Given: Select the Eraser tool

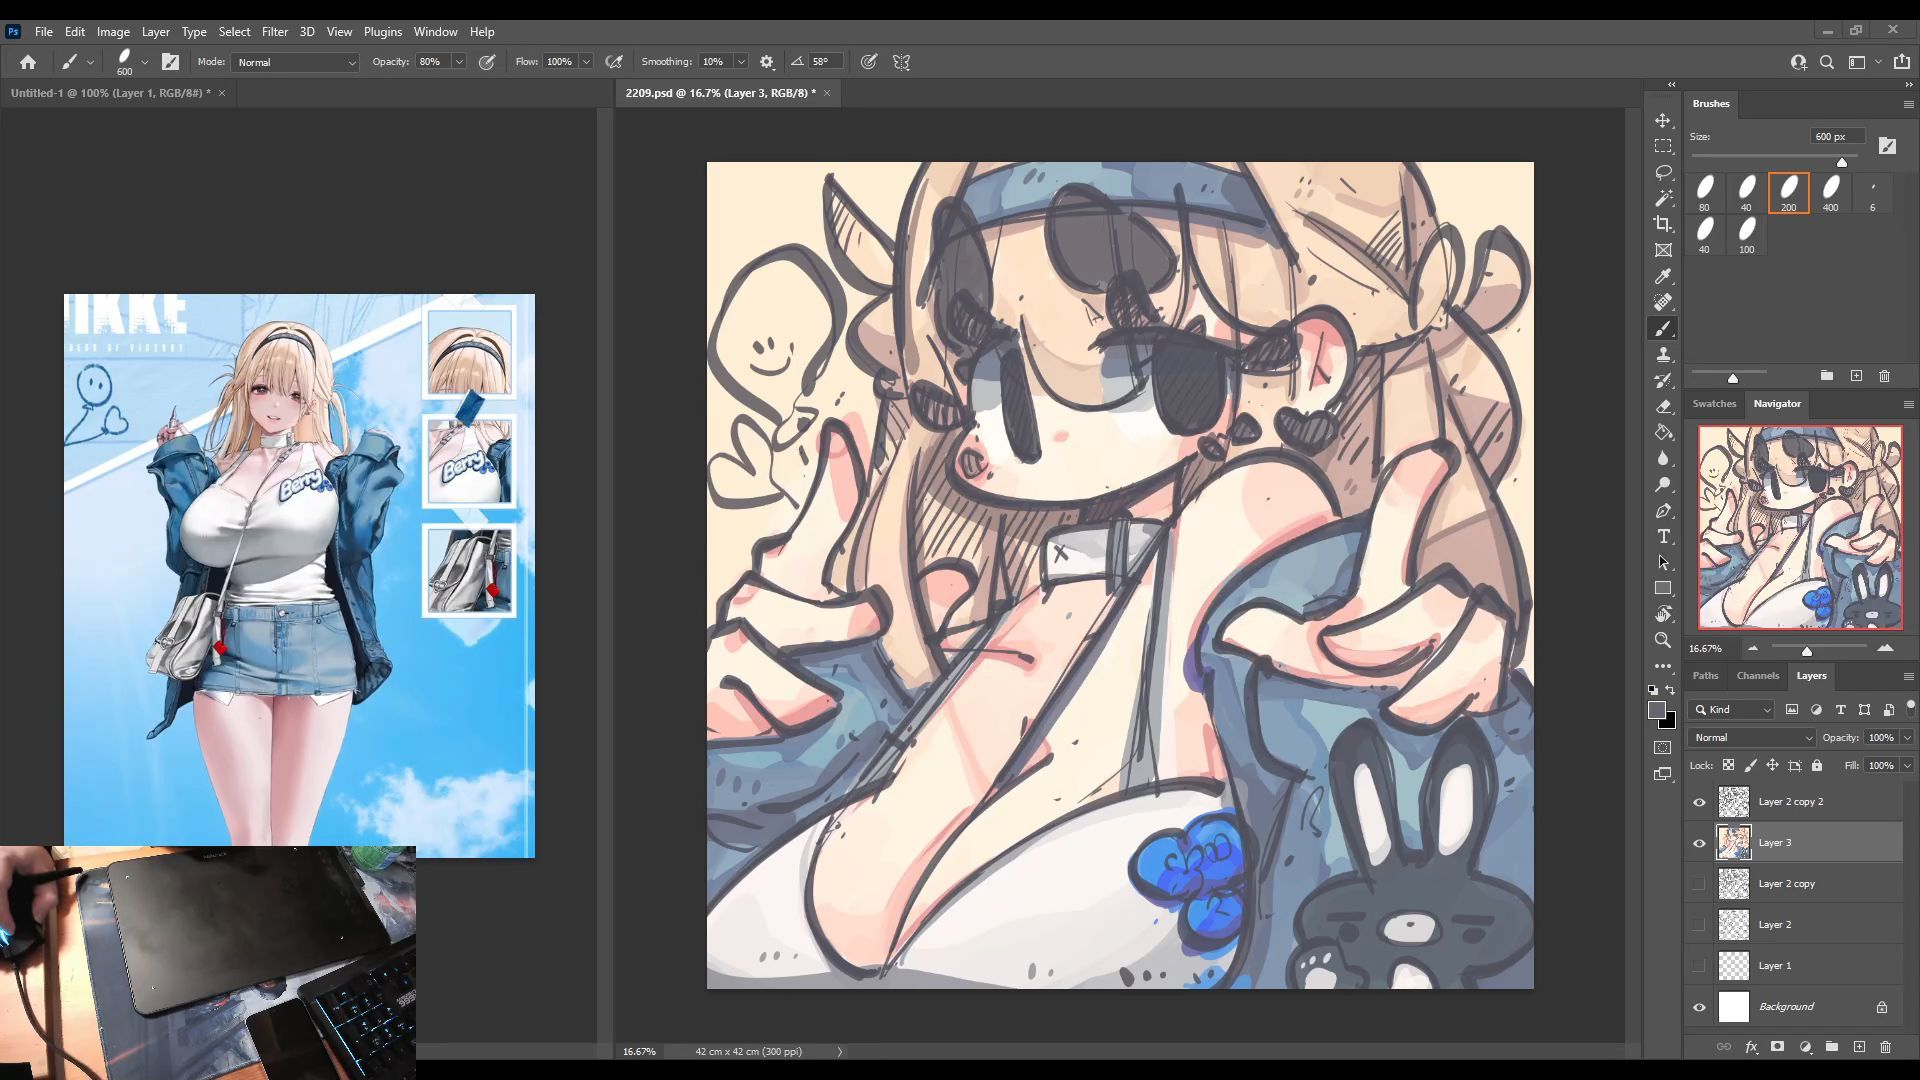Looking at the screenshot, I should (x=1663, y=406).
